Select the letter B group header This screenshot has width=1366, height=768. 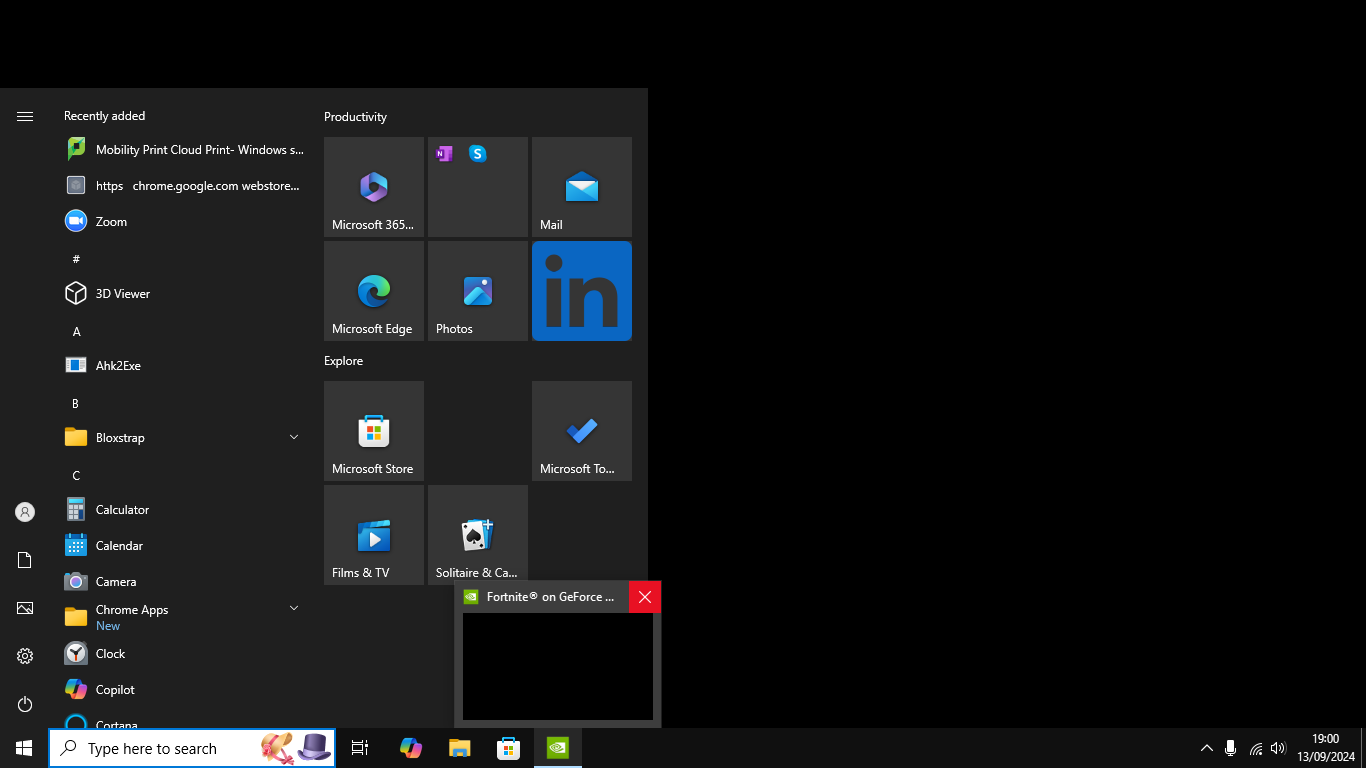(76, 403)
